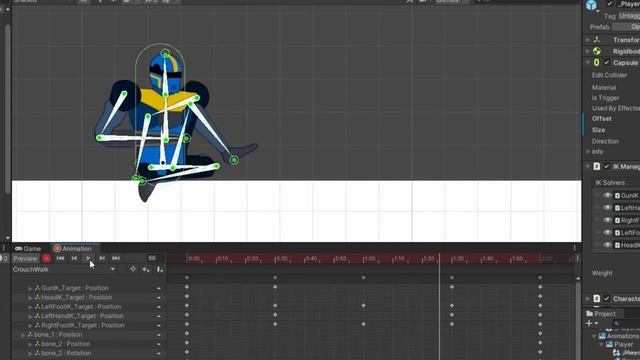Select LeftHandIK_Target : Position row label
This screenshot has height=360, width=640.
[x=82, y=316]
